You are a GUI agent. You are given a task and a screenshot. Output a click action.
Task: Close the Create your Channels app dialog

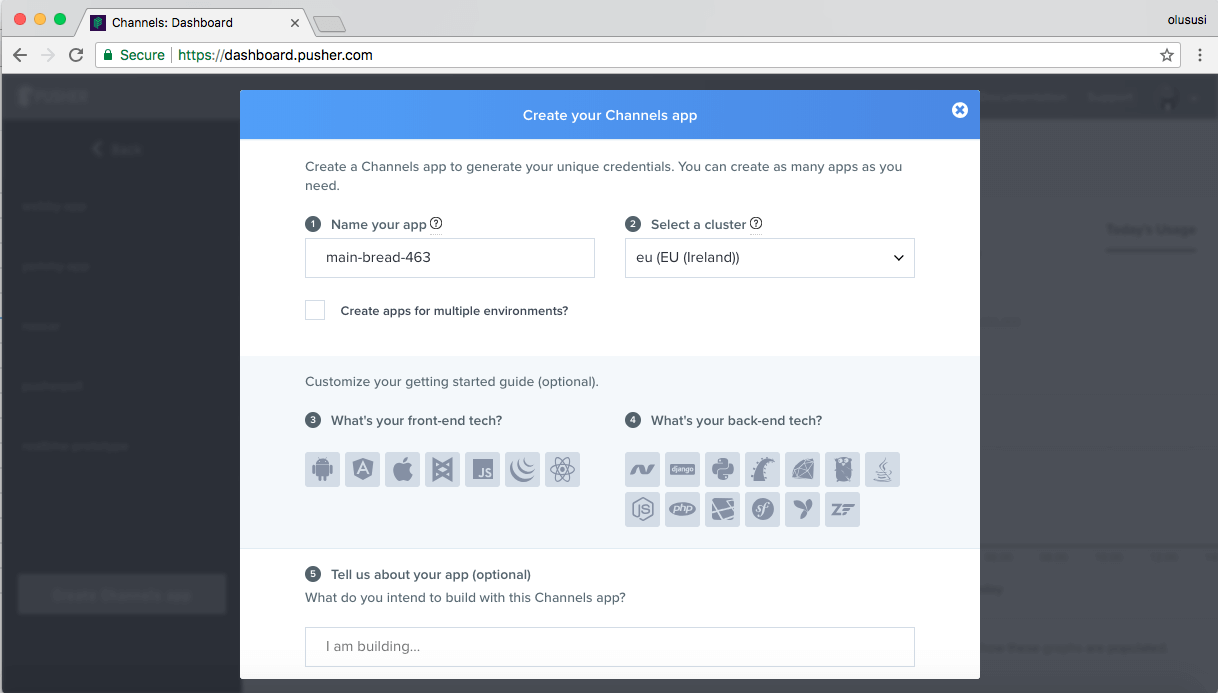point(960,110)
